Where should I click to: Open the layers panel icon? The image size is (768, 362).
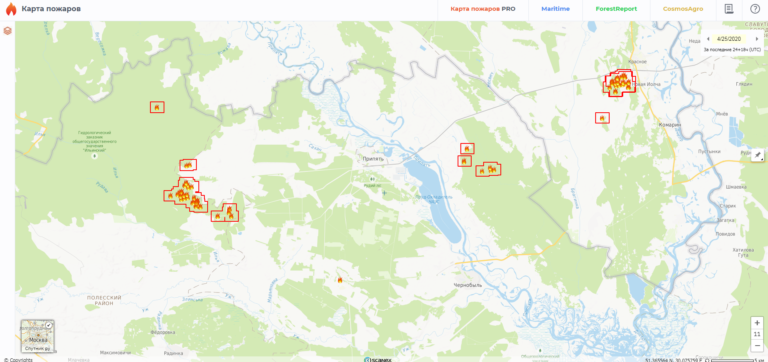(7, 31)
